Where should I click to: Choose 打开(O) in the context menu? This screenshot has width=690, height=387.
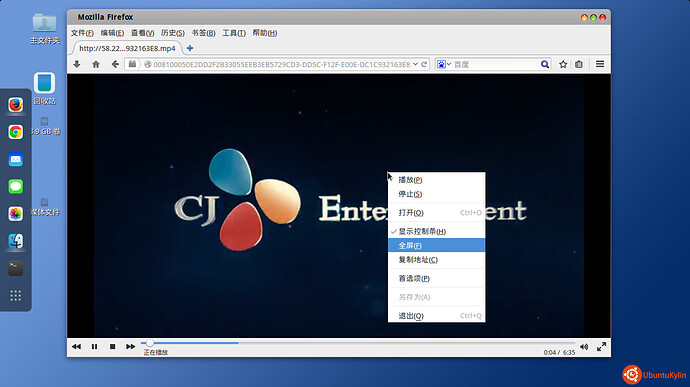(x=436, y=213)
